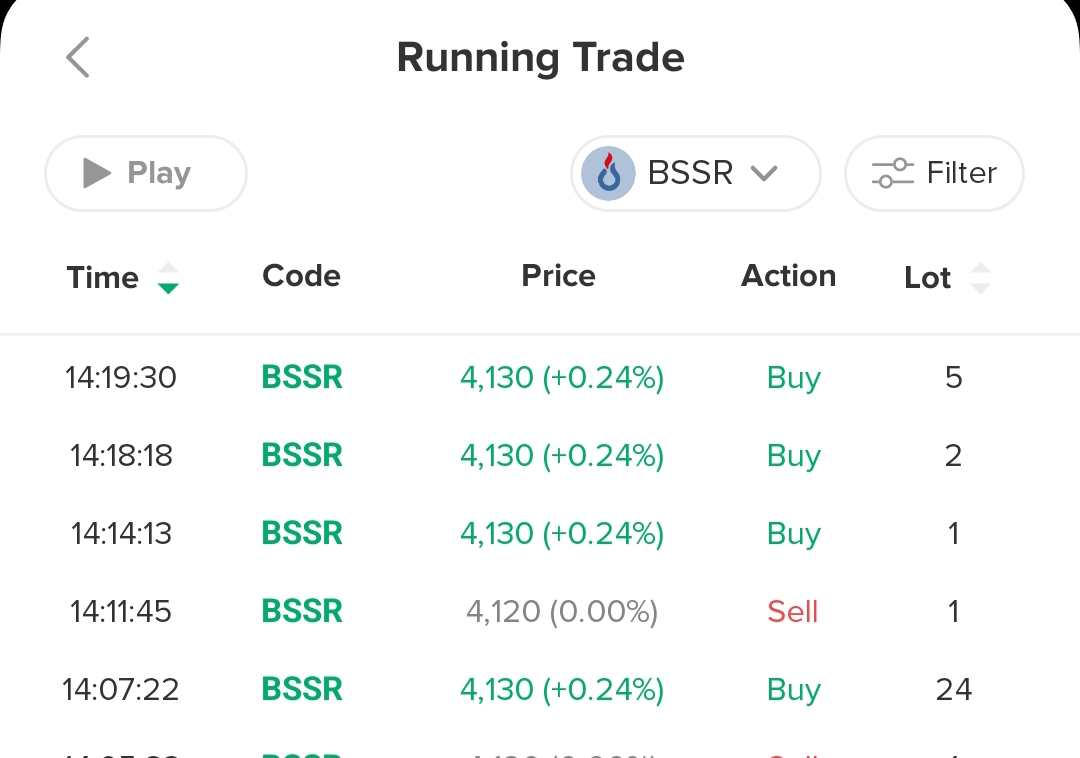The height and width of the screenshot is (758, 1080).
Task: Expand the chevron next to BSSR
Action: [765, 173]
